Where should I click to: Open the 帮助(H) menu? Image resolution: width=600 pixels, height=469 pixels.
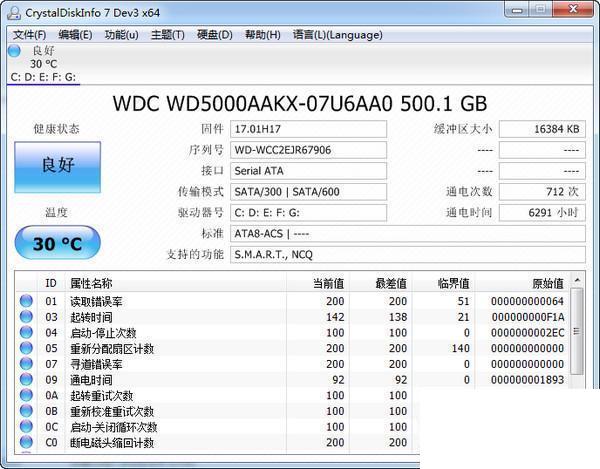pyautogui.click(x=263, y=35)
